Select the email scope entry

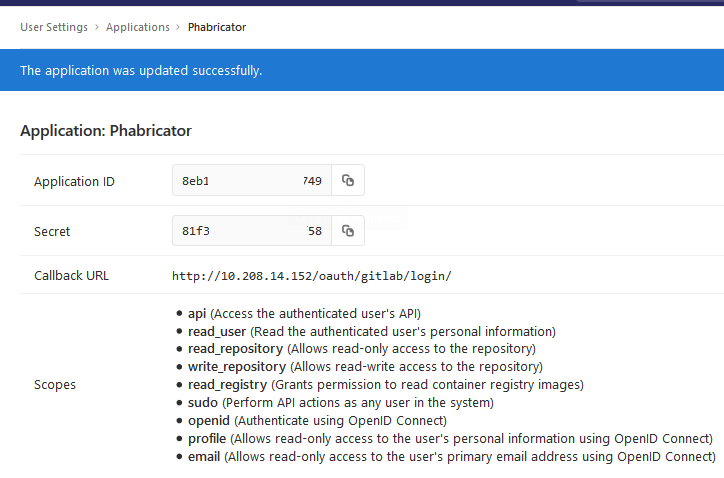click(452, 457)
